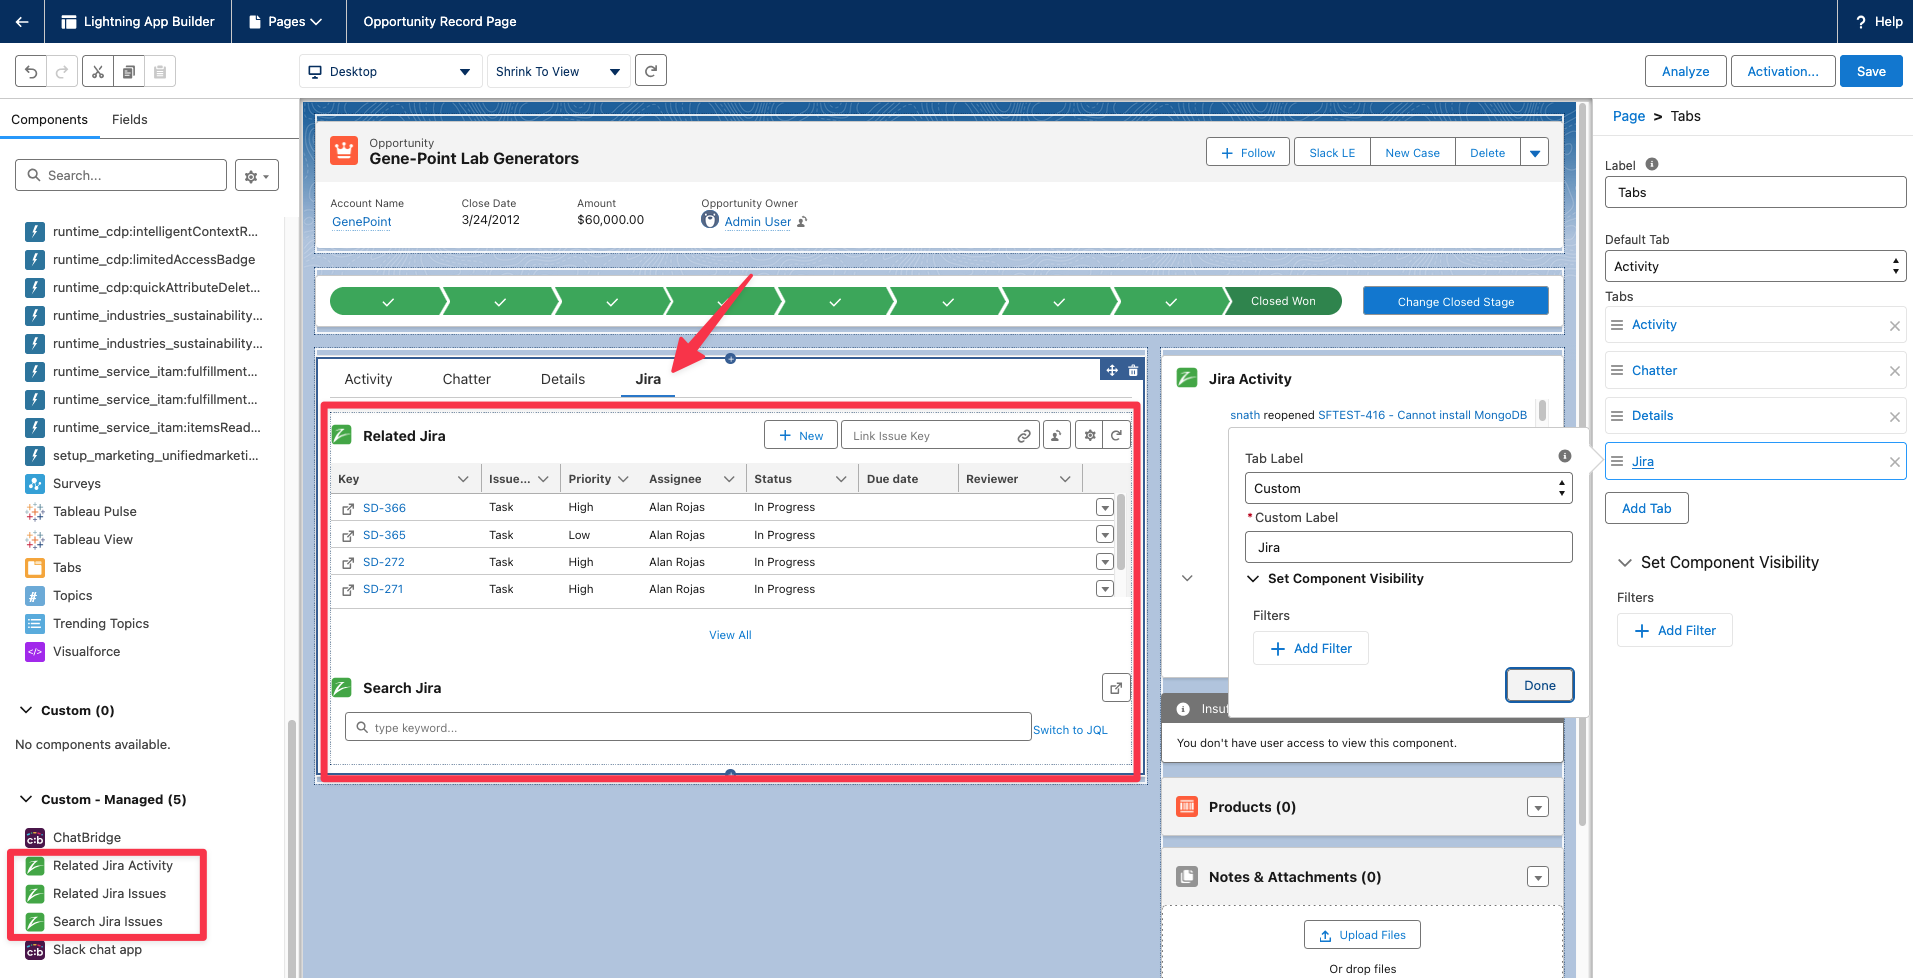Select the Jira tab on the canvas
Screen dimensions: 1913x978
[648, 379]
